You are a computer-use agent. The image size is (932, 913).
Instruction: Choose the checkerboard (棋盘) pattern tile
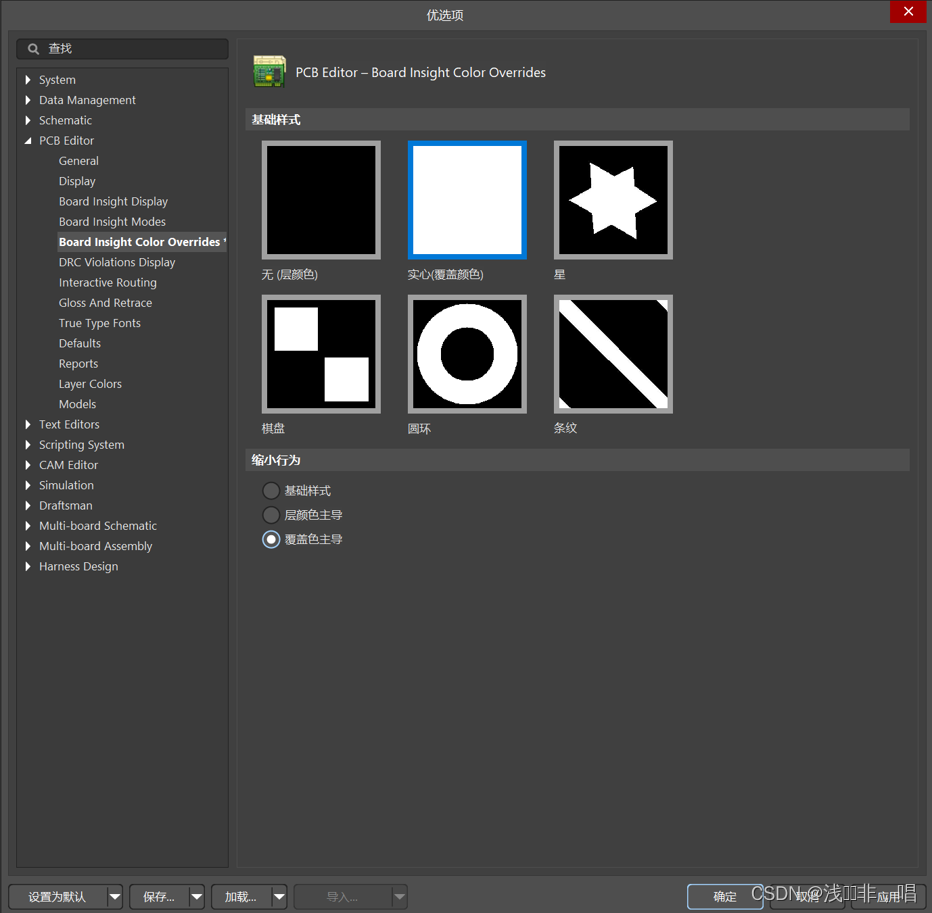pyautogui.click(x=321, y=354)
